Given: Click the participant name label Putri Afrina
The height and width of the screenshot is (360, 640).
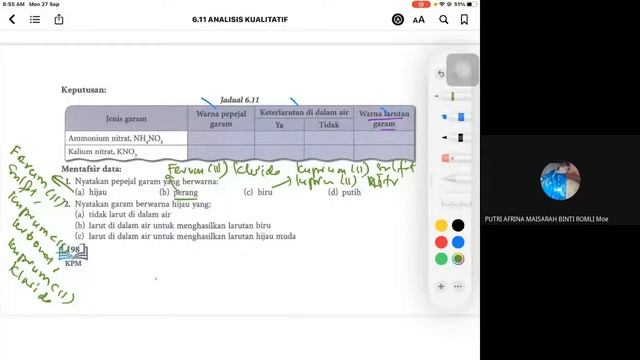Looking at the screenshot, I should (x=546, y=219).
